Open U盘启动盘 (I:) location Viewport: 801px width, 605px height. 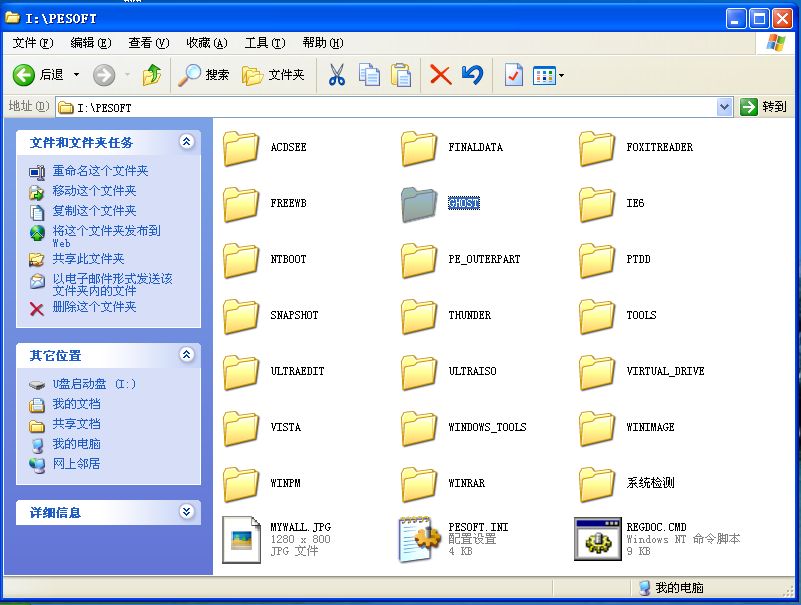pyautogui.click(x=94, y=384)
